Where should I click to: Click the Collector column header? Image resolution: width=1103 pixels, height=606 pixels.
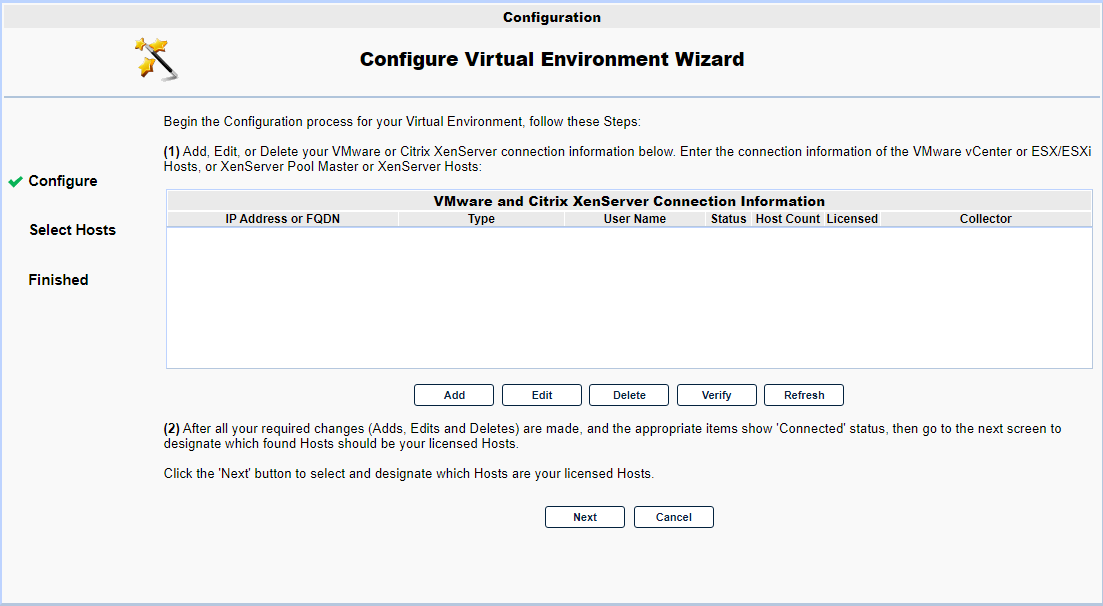point(985,219)
